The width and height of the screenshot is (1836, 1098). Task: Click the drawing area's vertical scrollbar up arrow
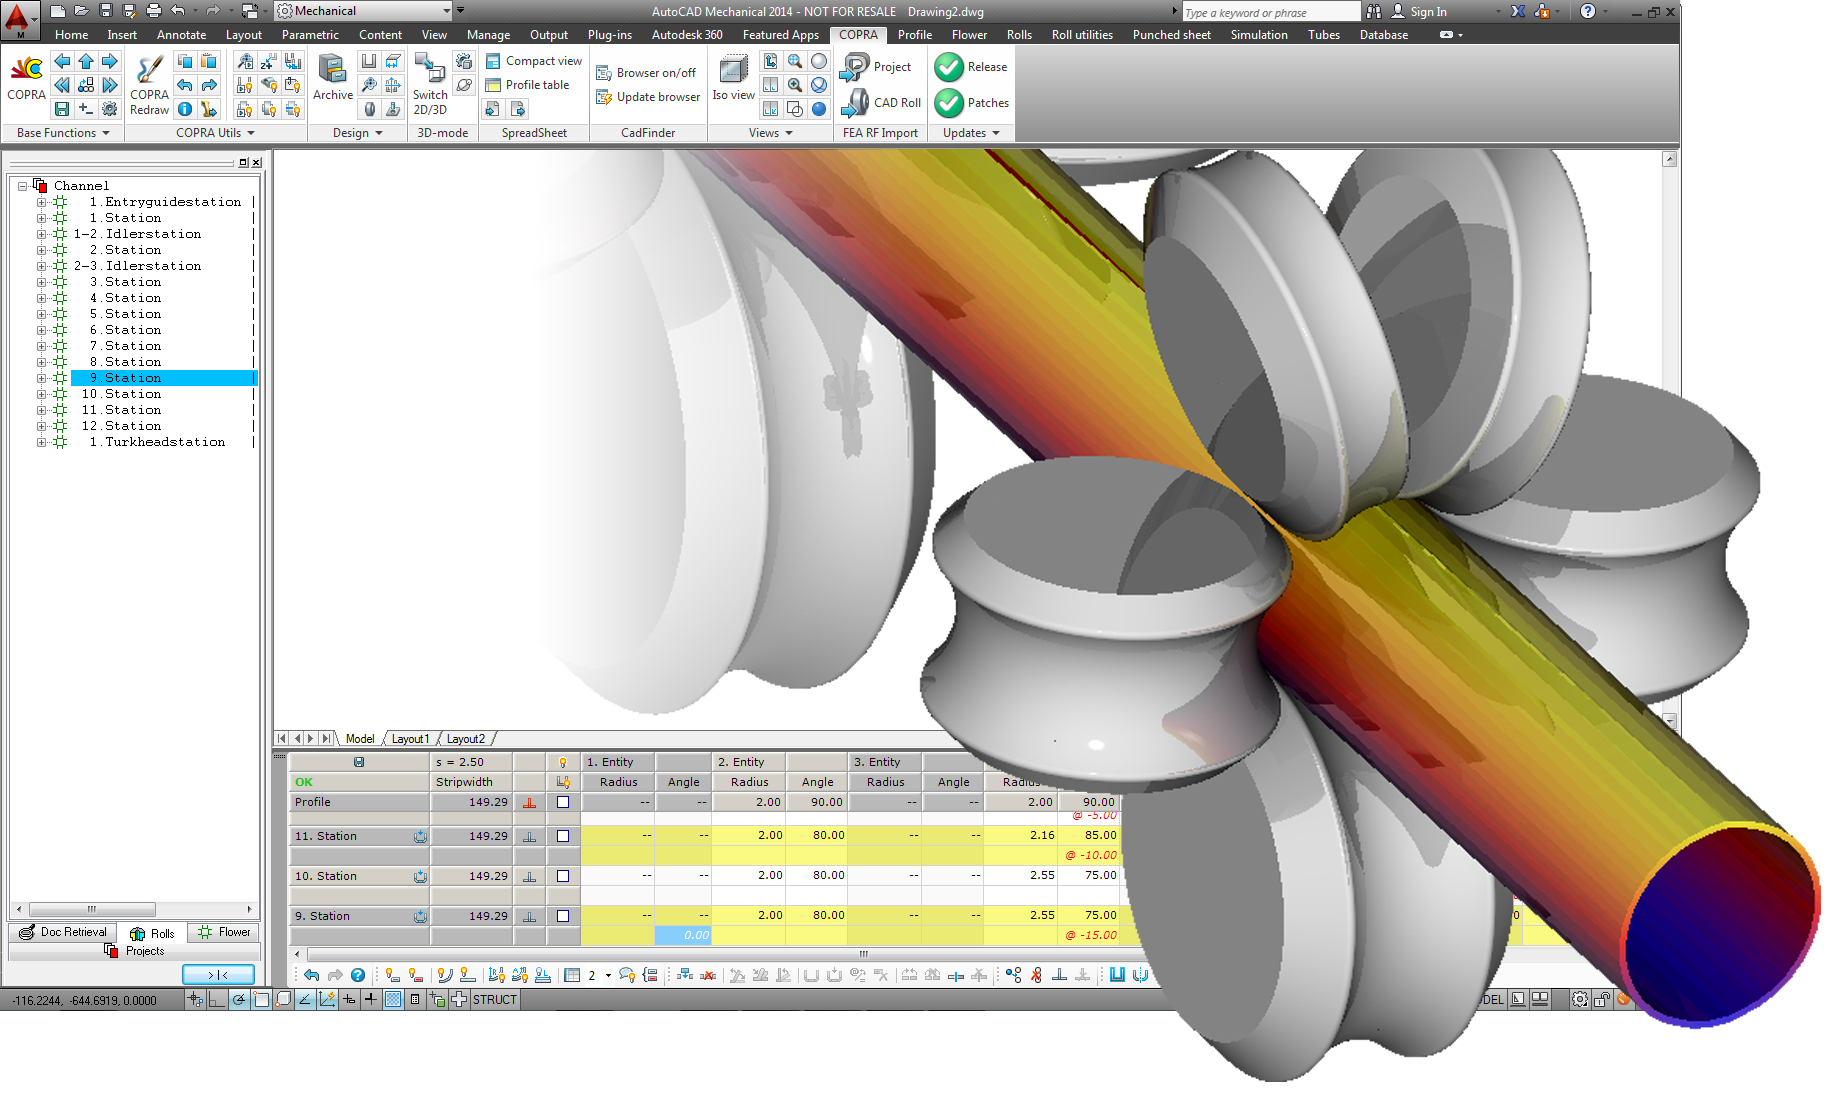[1669, 159]
